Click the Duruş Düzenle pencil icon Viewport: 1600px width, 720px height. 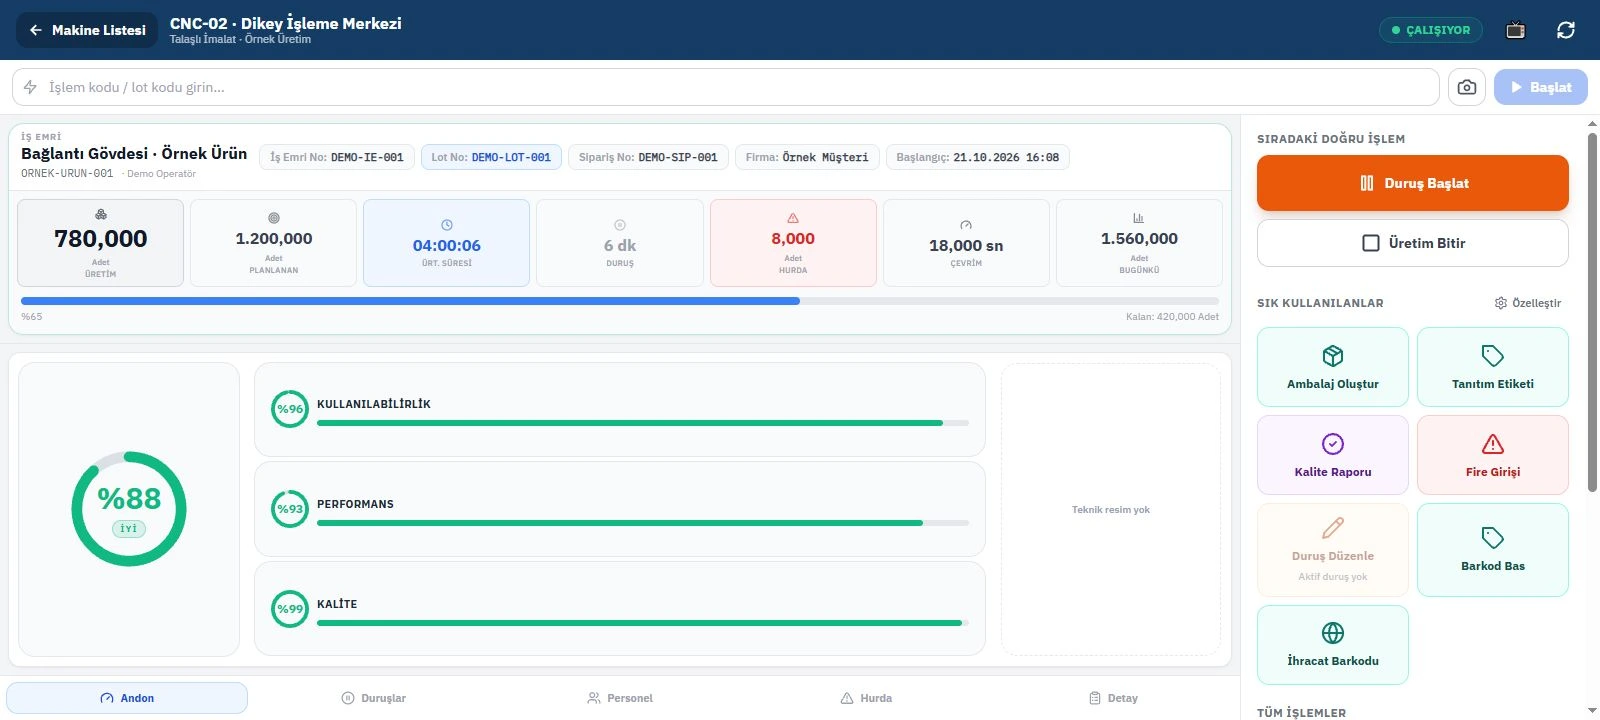click(1333, 528)
